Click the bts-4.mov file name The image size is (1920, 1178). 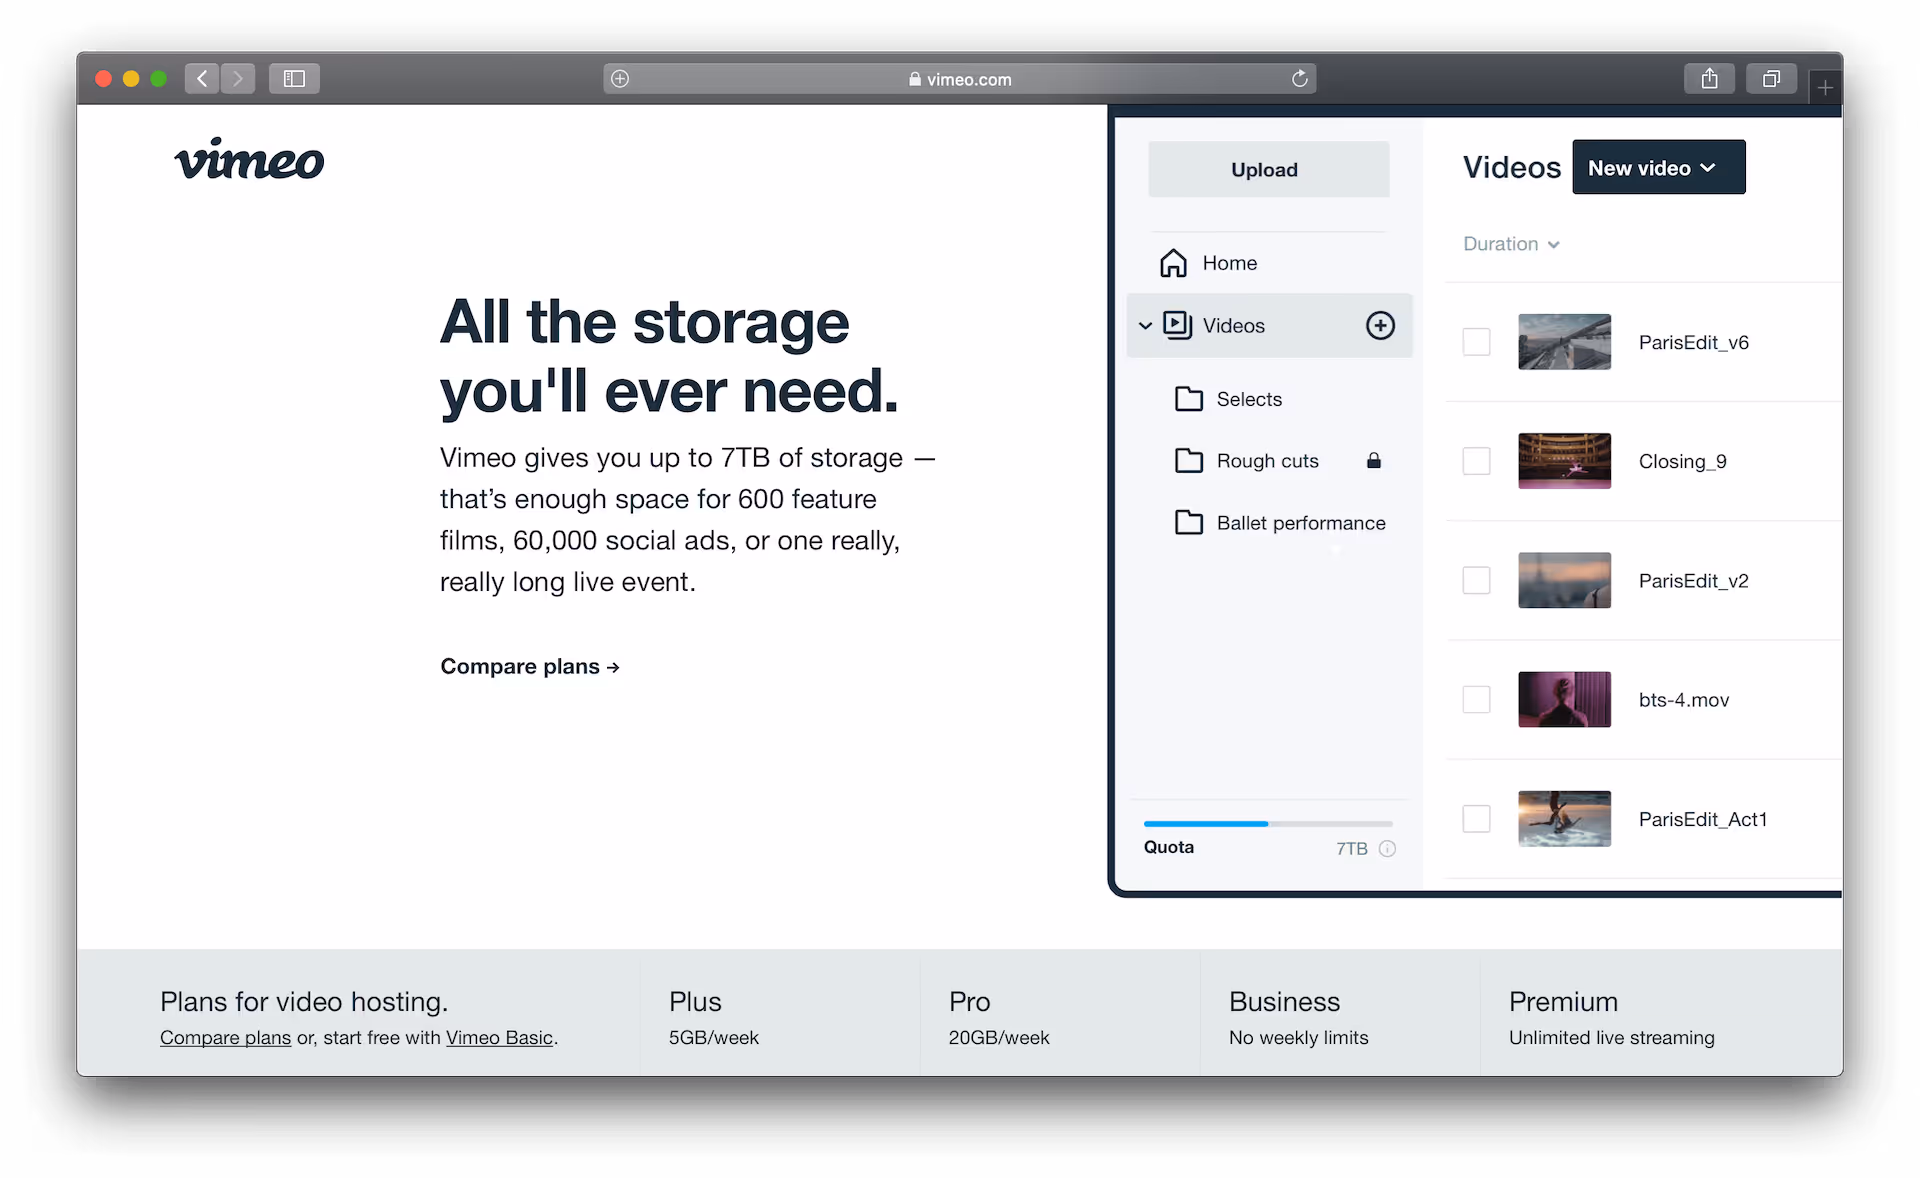tap(1684, 700)
